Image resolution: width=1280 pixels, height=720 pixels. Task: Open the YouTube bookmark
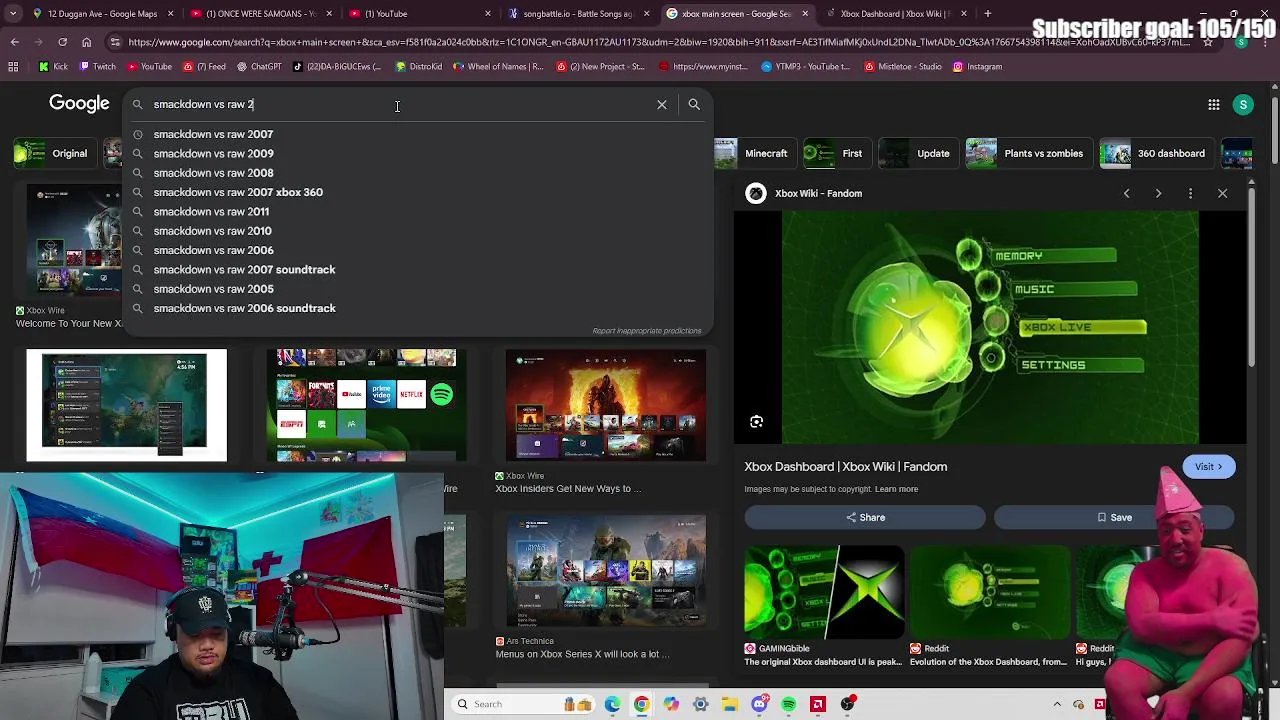(149, 67)
